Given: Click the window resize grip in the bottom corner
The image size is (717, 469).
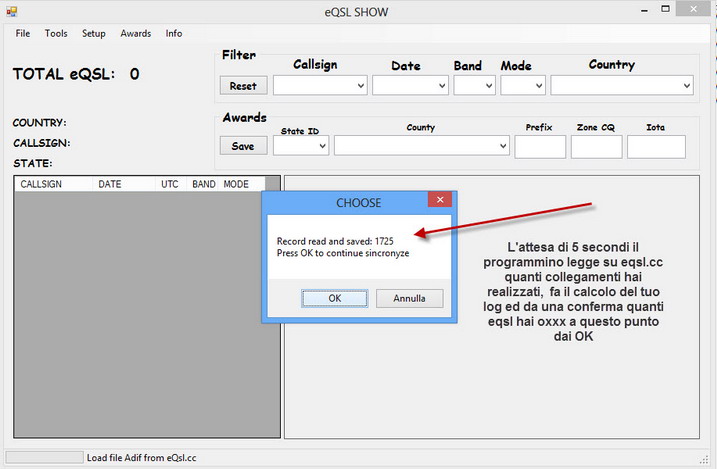Looking at the screenshot, I should pos(704,459).
